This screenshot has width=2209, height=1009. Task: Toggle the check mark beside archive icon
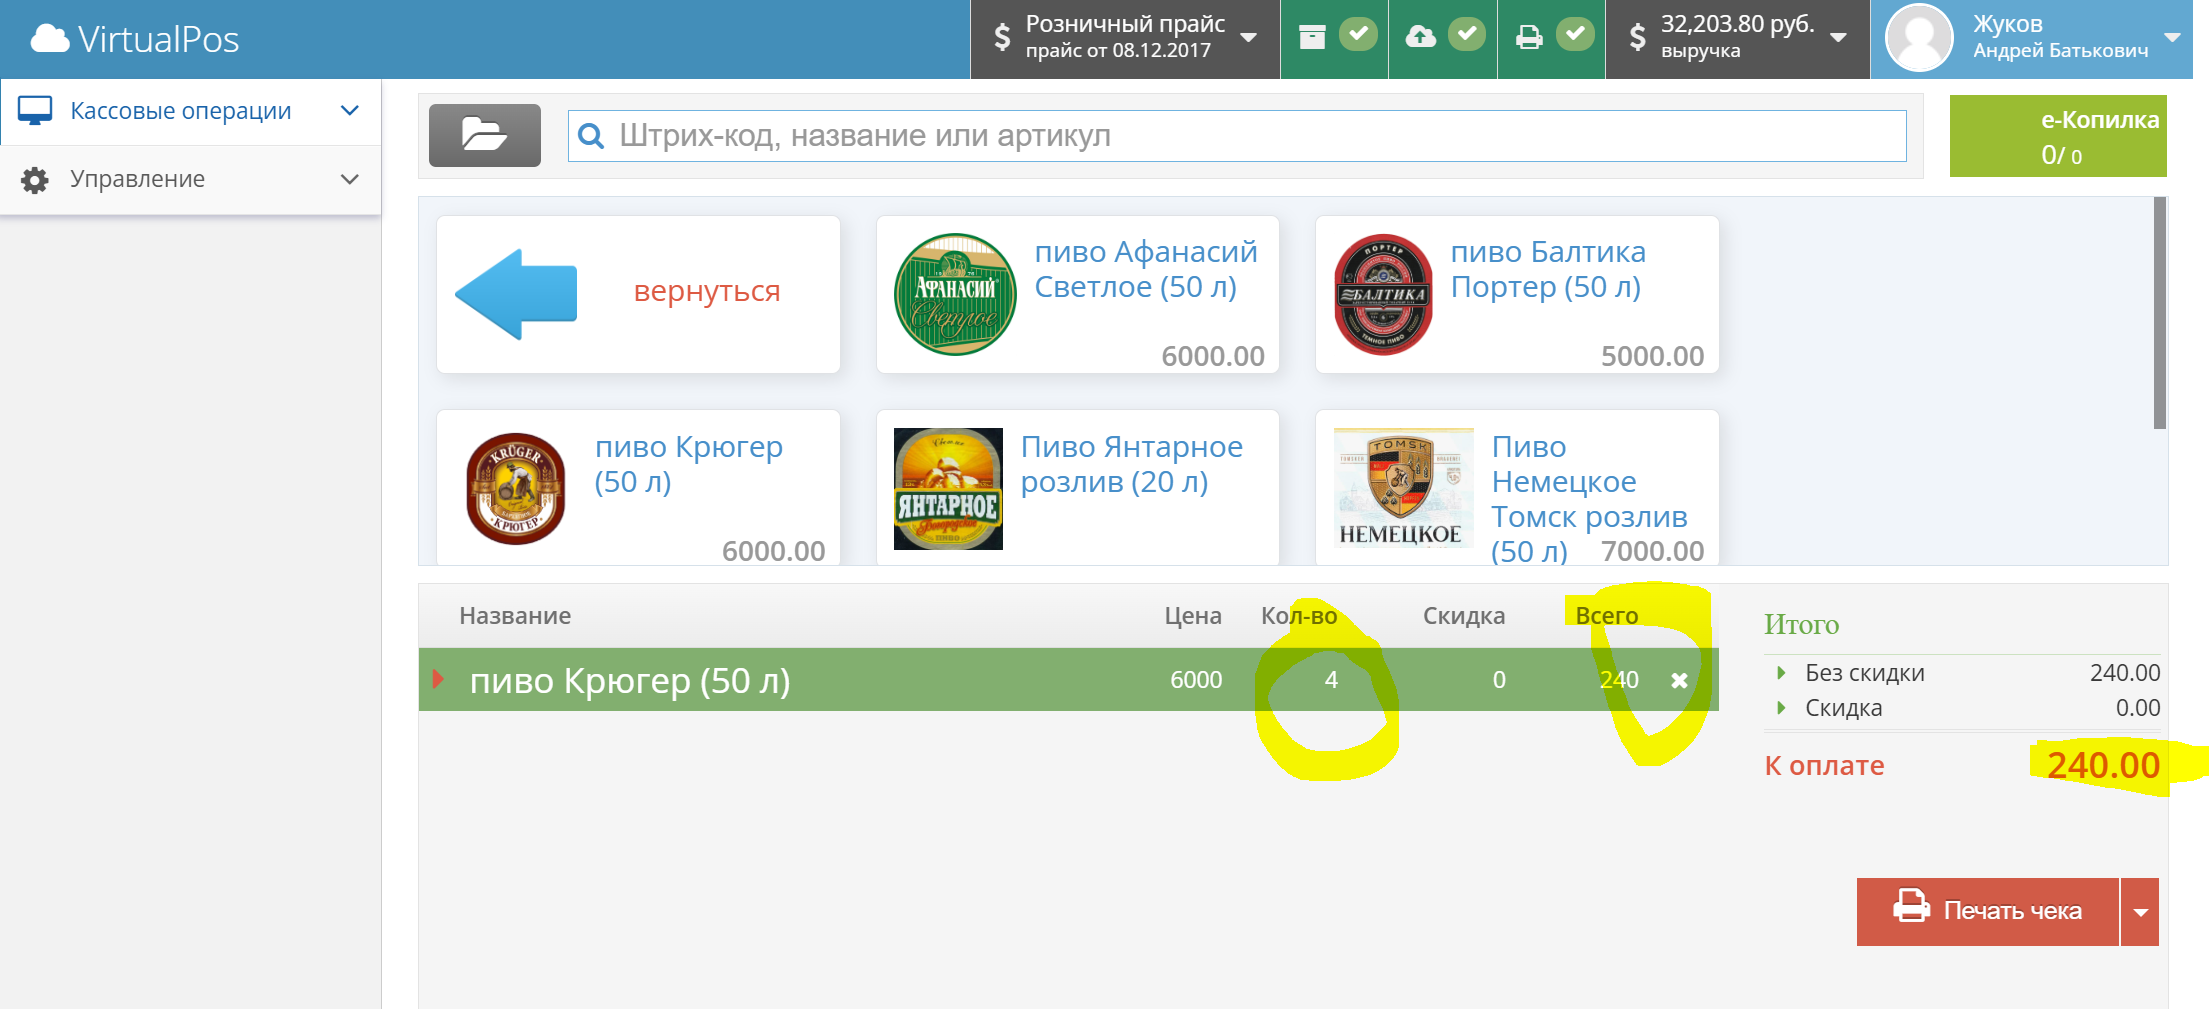pos(1358,35)
